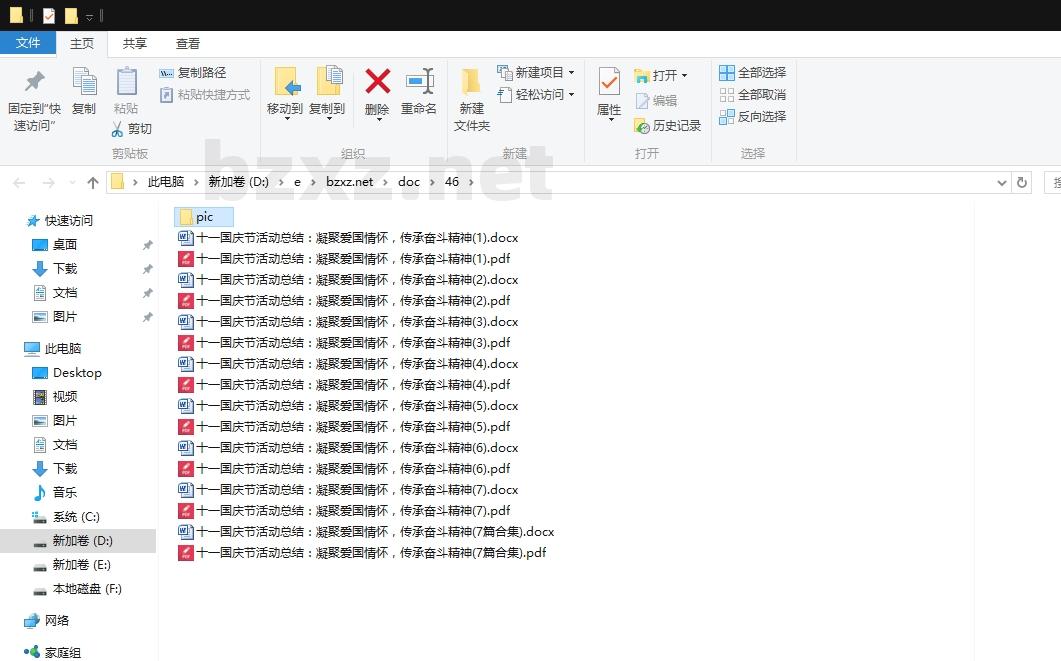
Task: Expand the address bar history dropdown
Action: click(1002, 183)
